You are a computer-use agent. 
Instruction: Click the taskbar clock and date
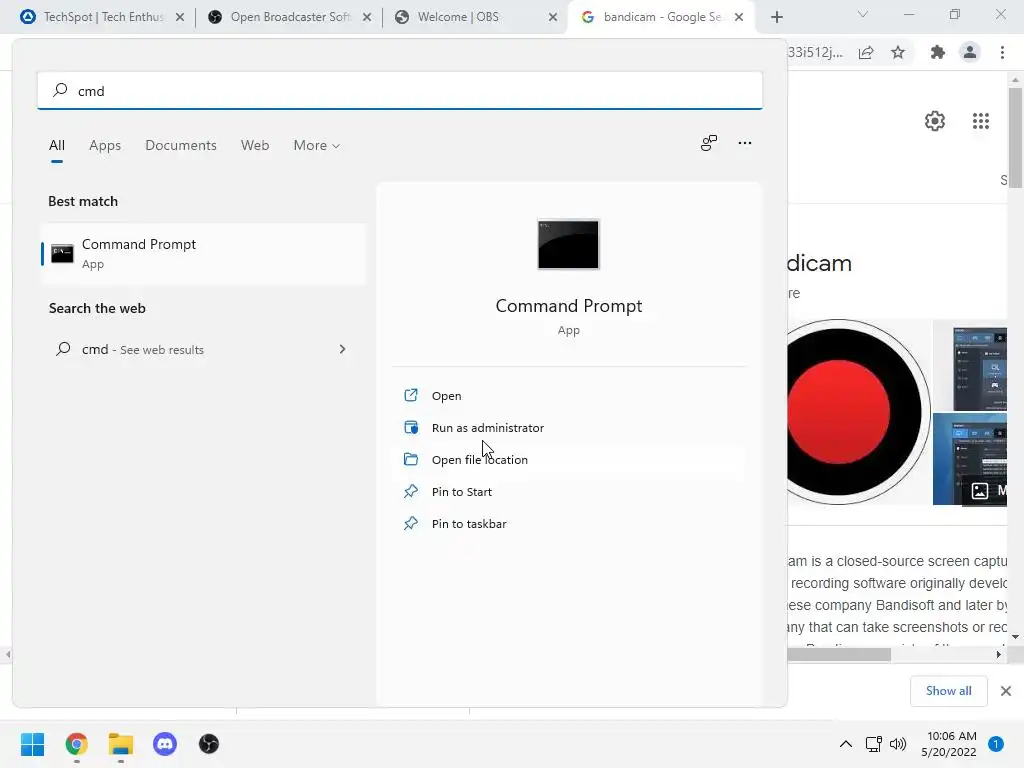point(948,744)
